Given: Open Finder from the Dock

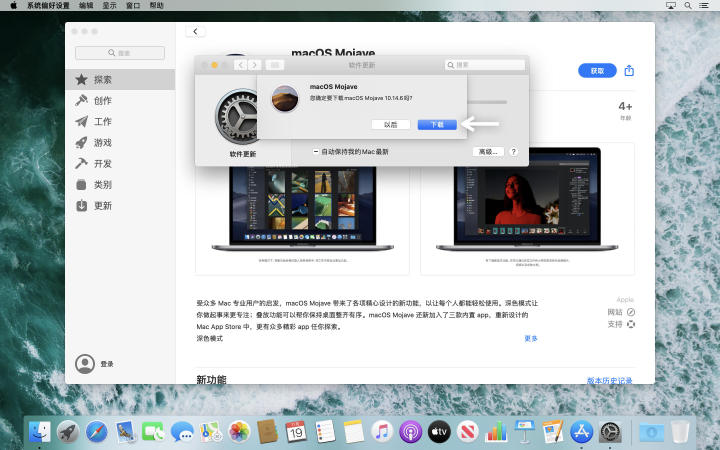Looking at the screenshot, I should (x=40, y=432).
